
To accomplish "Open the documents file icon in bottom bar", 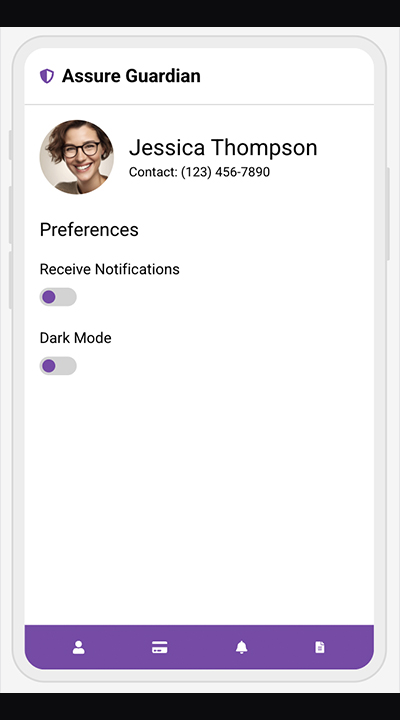I will point(320,647).
